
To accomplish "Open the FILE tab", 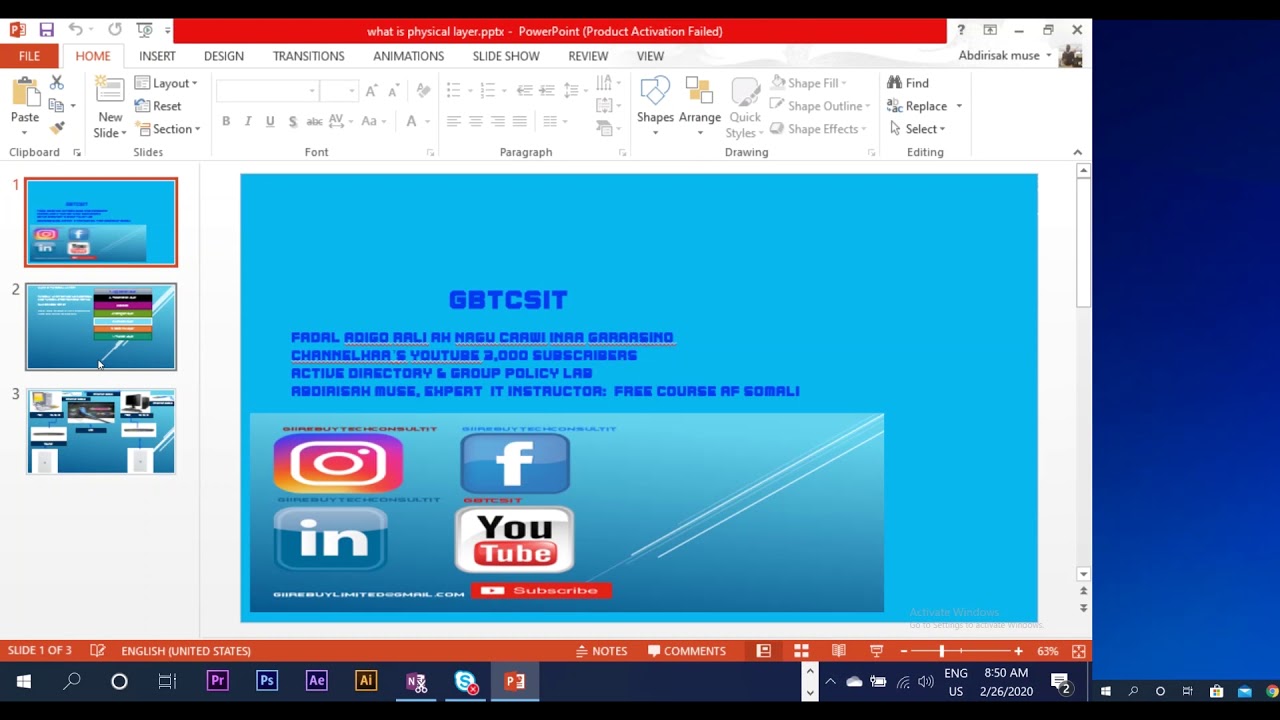I will tap(29, 56).
